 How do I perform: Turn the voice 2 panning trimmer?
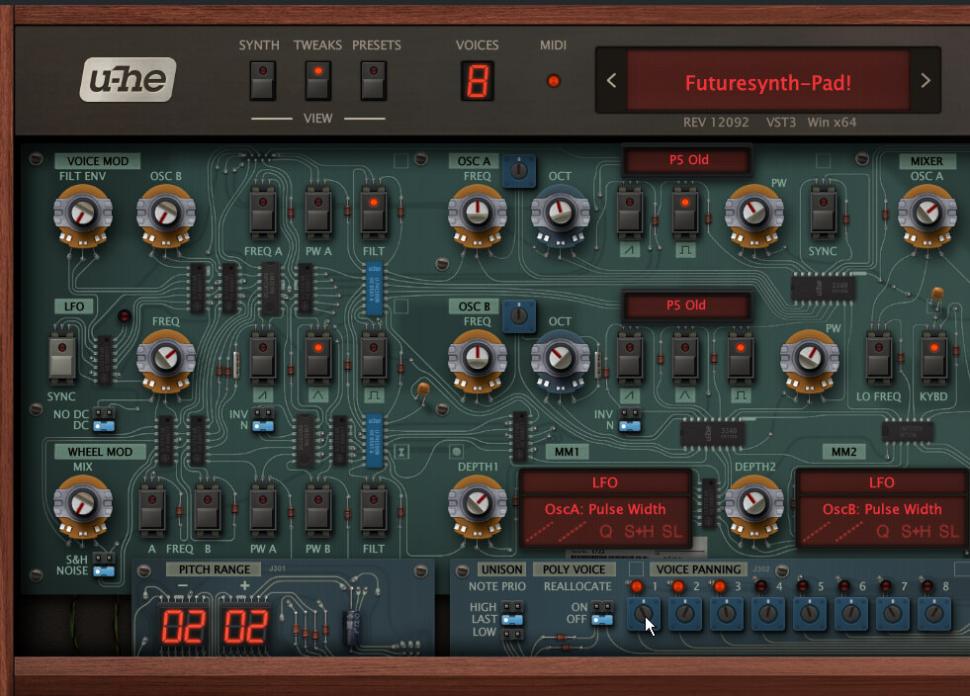685,614
